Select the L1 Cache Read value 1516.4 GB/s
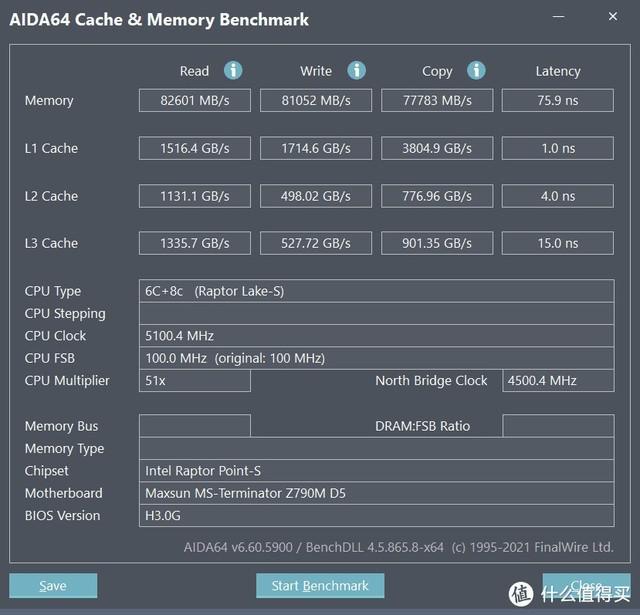Viewport: 640px width, 615px height. [x=195, y=148]
